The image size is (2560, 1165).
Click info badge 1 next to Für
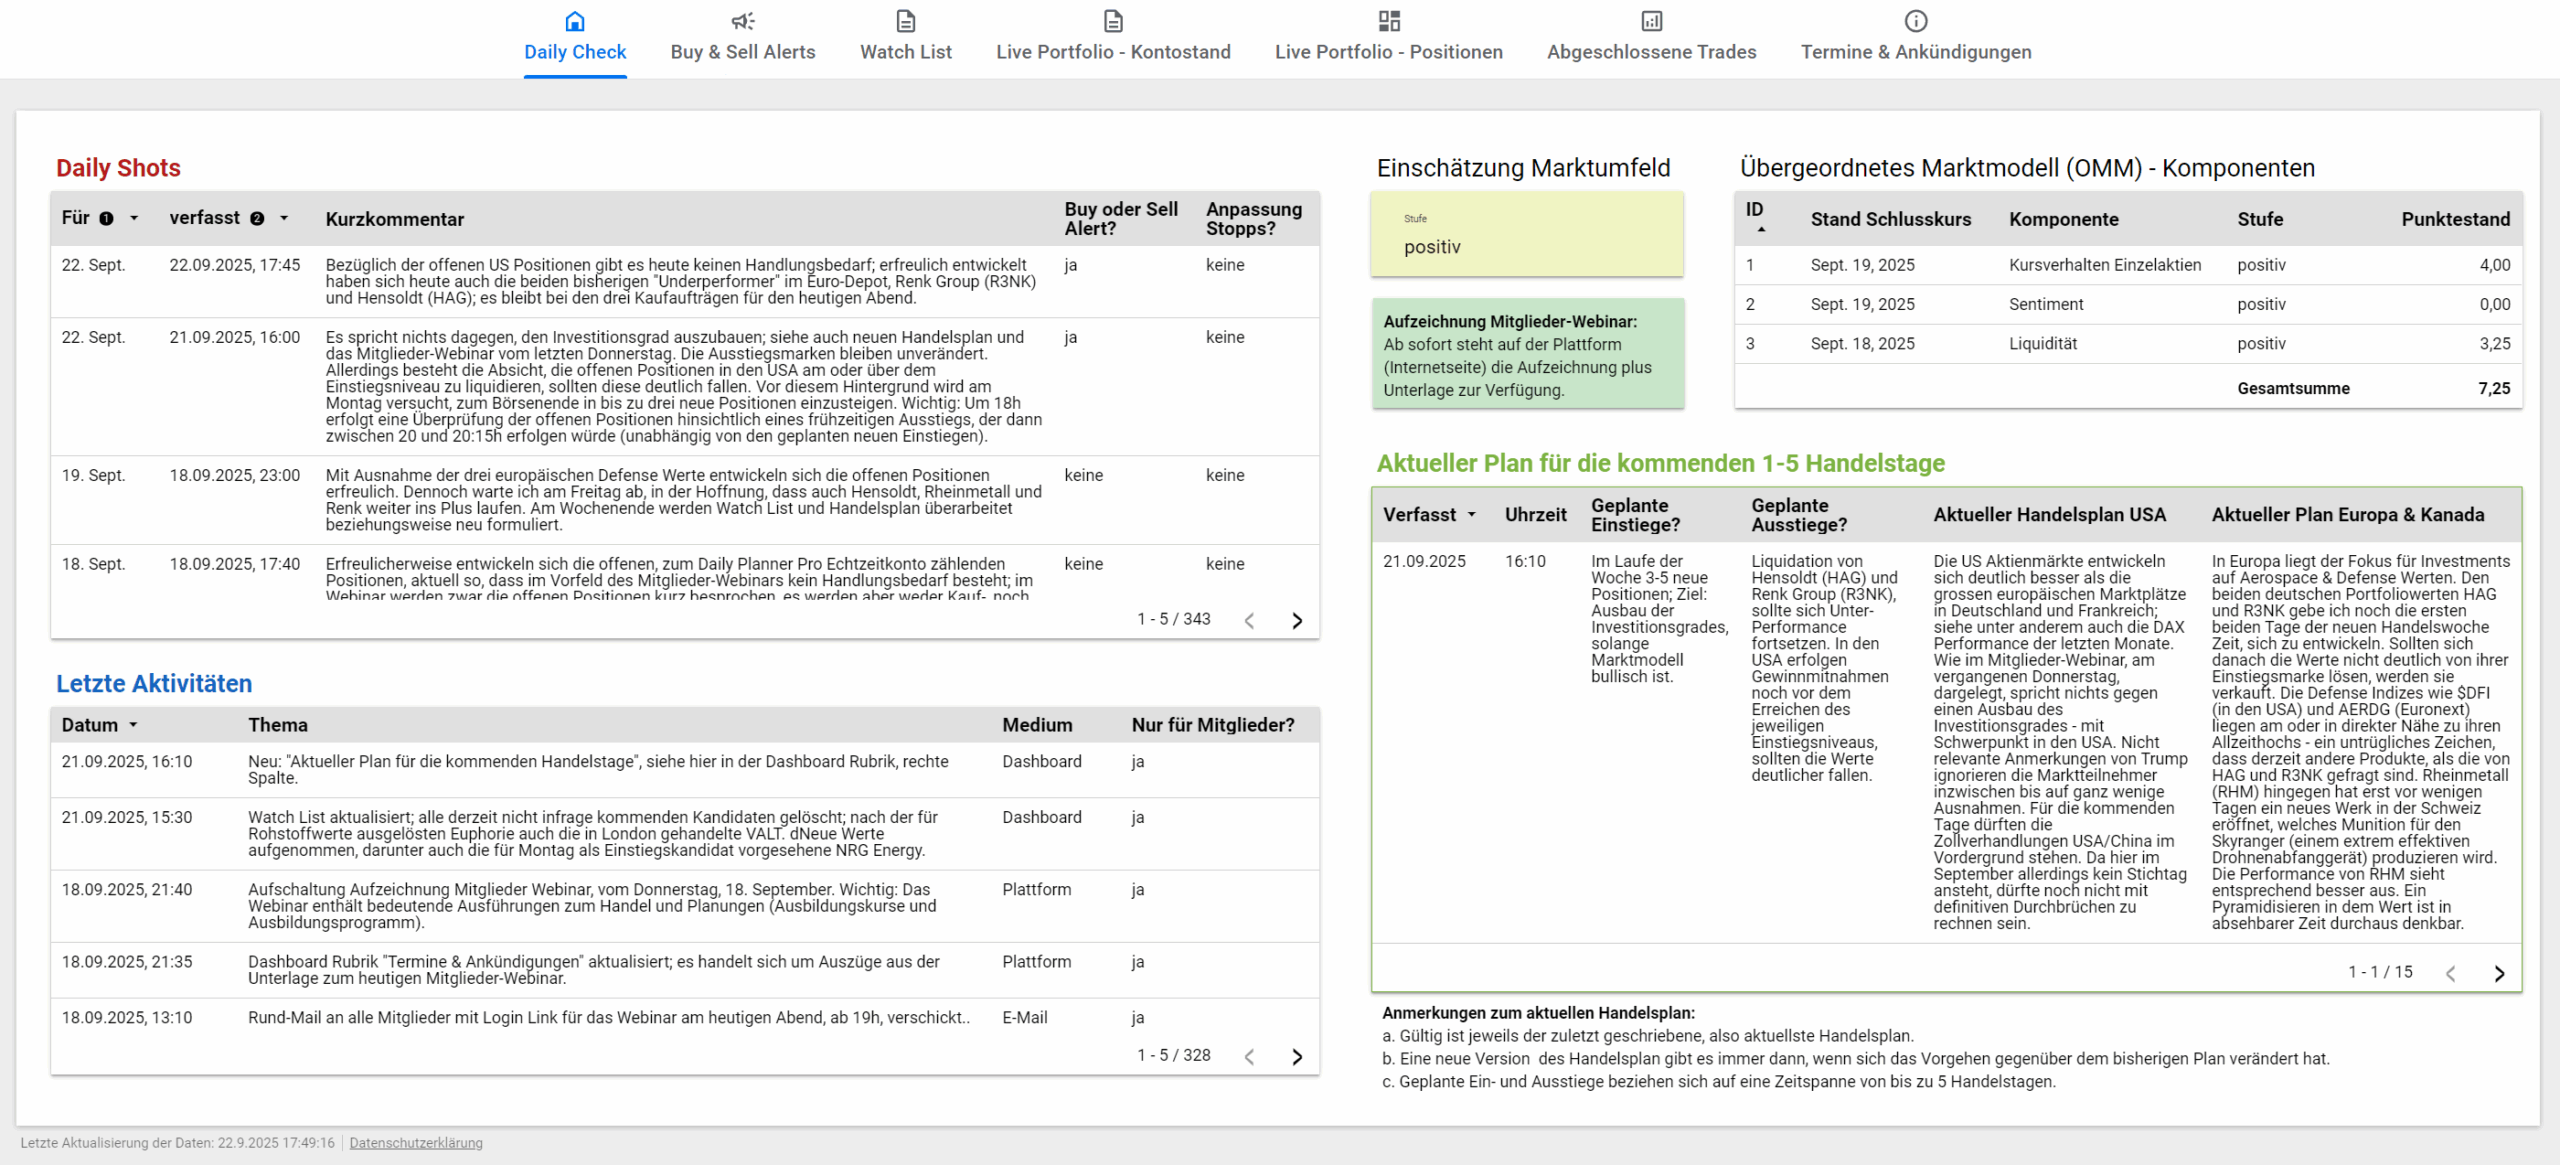tap(106, 218)
